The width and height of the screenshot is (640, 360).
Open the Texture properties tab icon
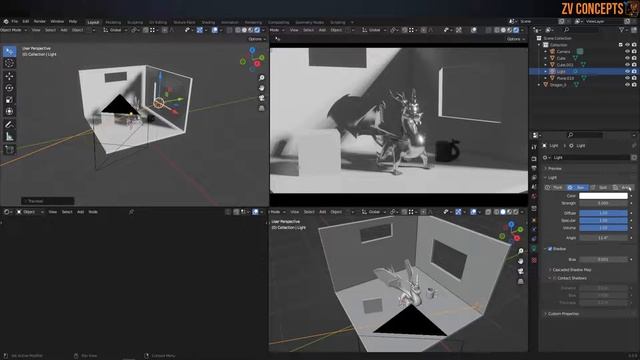tap(534, 260)
